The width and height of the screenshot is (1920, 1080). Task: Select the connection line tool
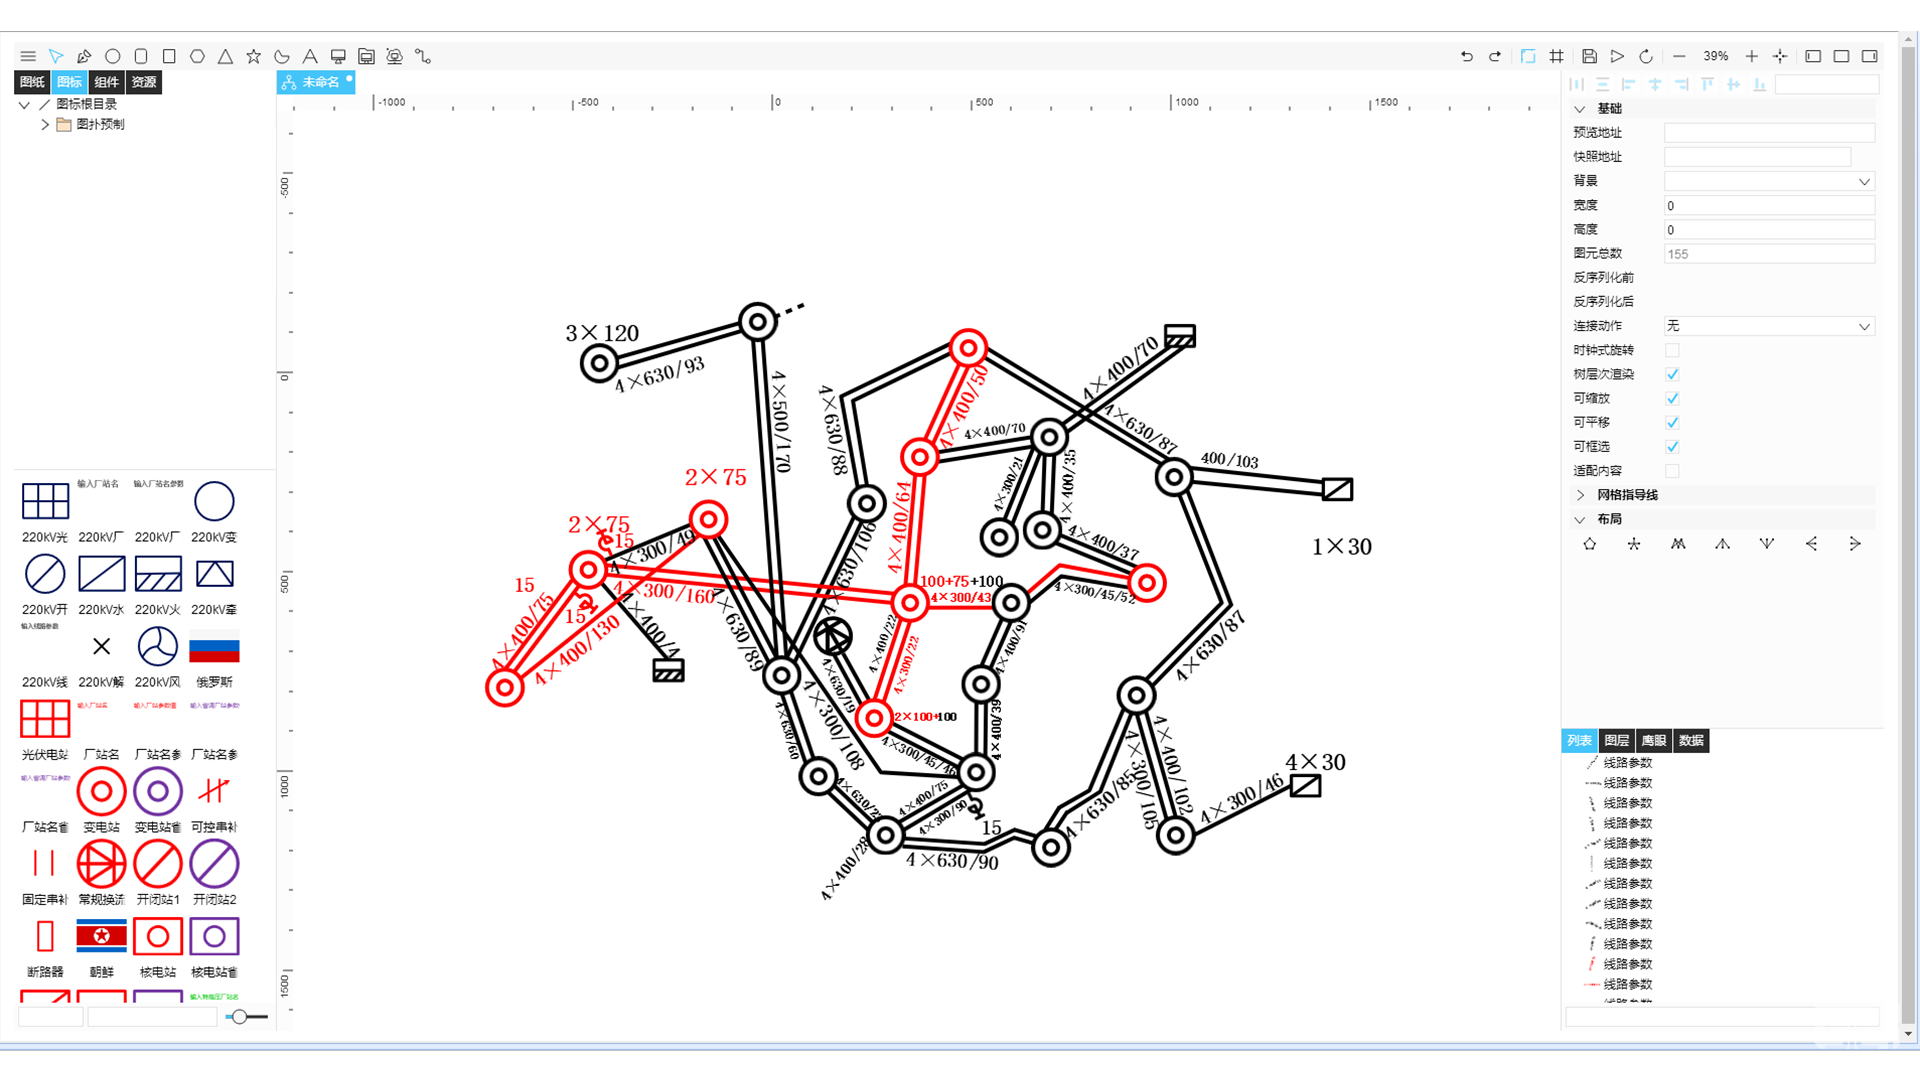coord(423,57)
